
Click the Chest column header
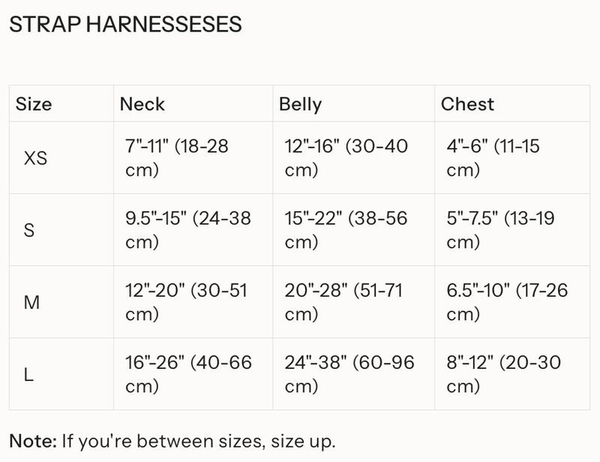pyautogui.click(x=467, y=104)
